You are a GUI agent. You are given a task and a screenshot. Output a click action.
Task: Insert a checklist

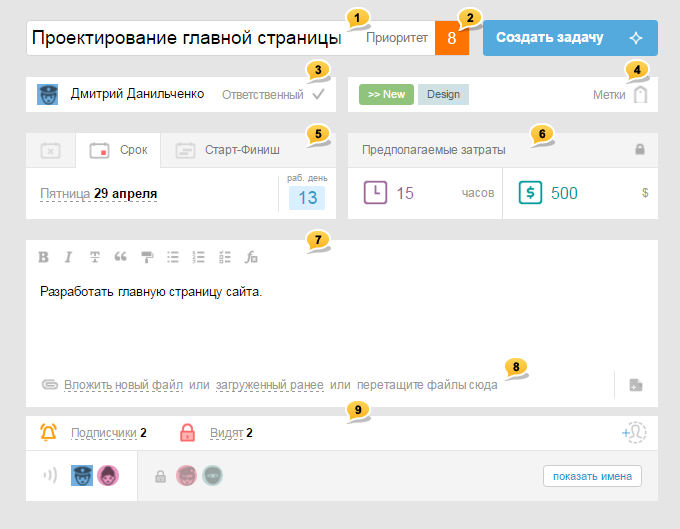click(225, 257)
